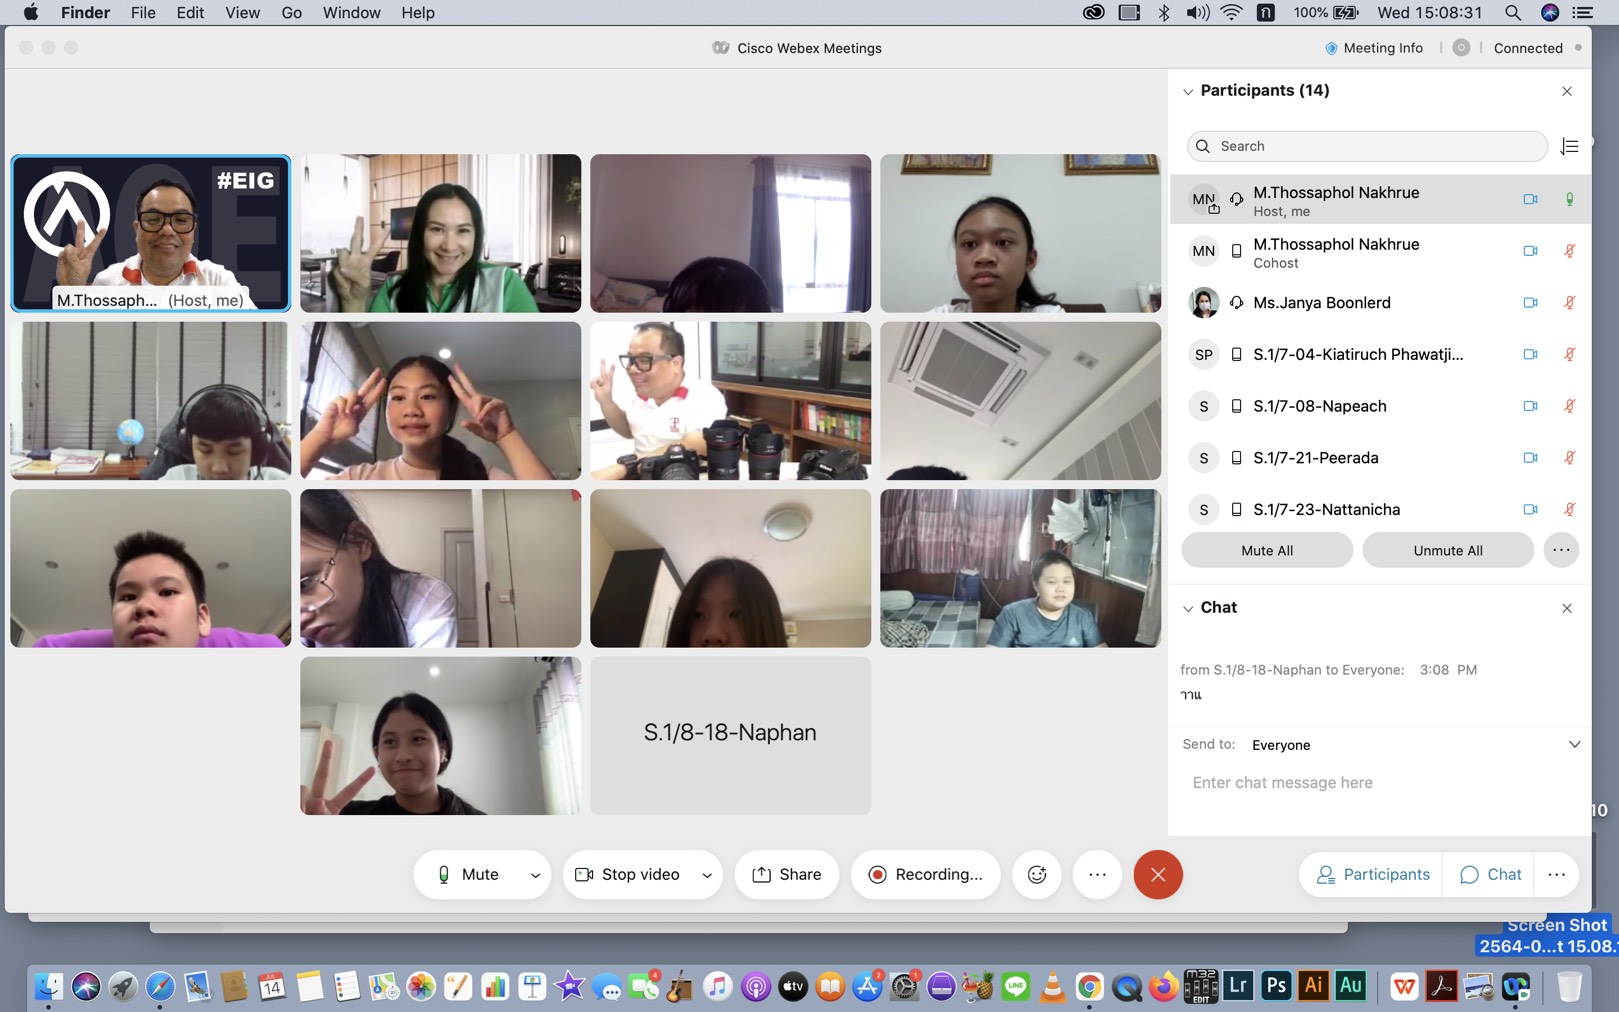Open Webex app icon in the Dock
This screenshot has height=1012, width=1619.
coord(1516,987)
